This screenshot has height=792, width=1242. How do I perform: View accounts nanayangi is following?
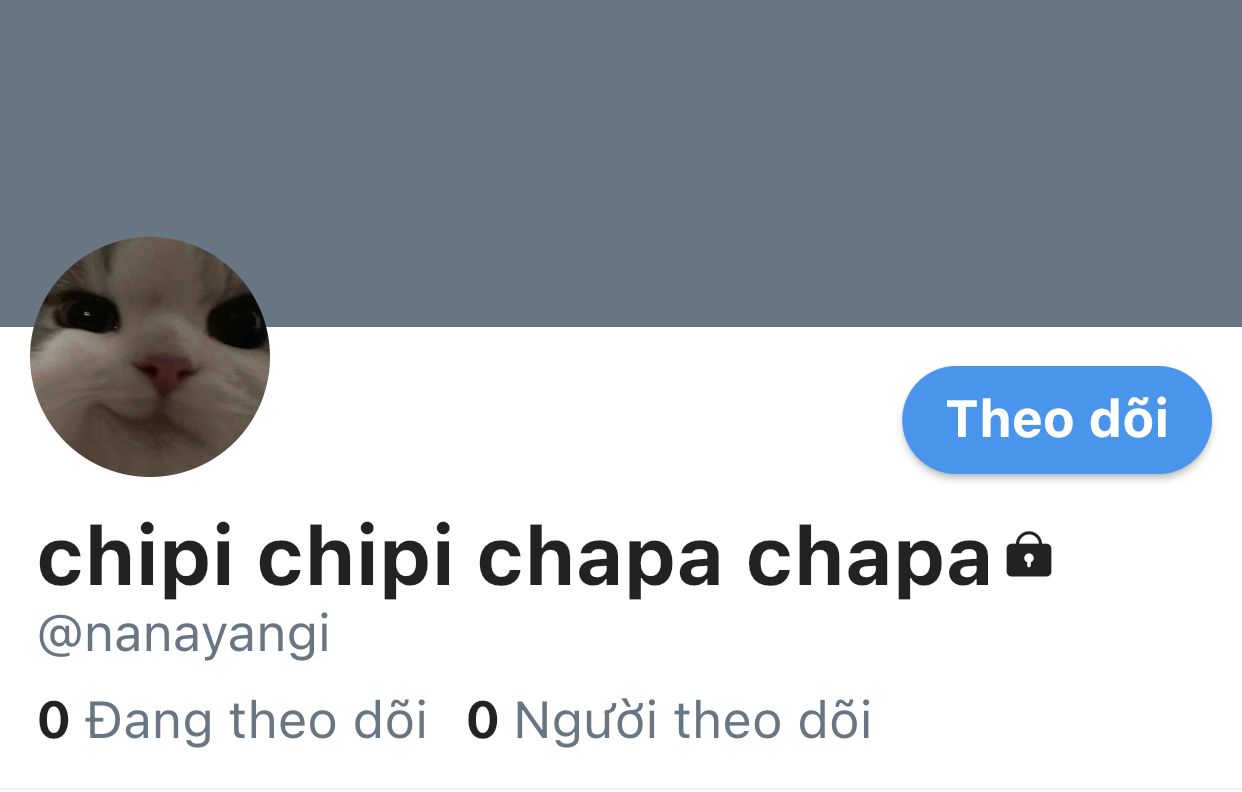tap(232, 721)
